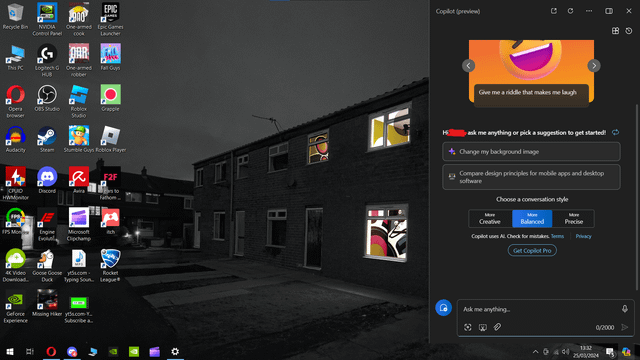Select Missing Hiker desktop shortcut
Image resolution: width=640 pixels, height=360 pixels.
(47, 303)
